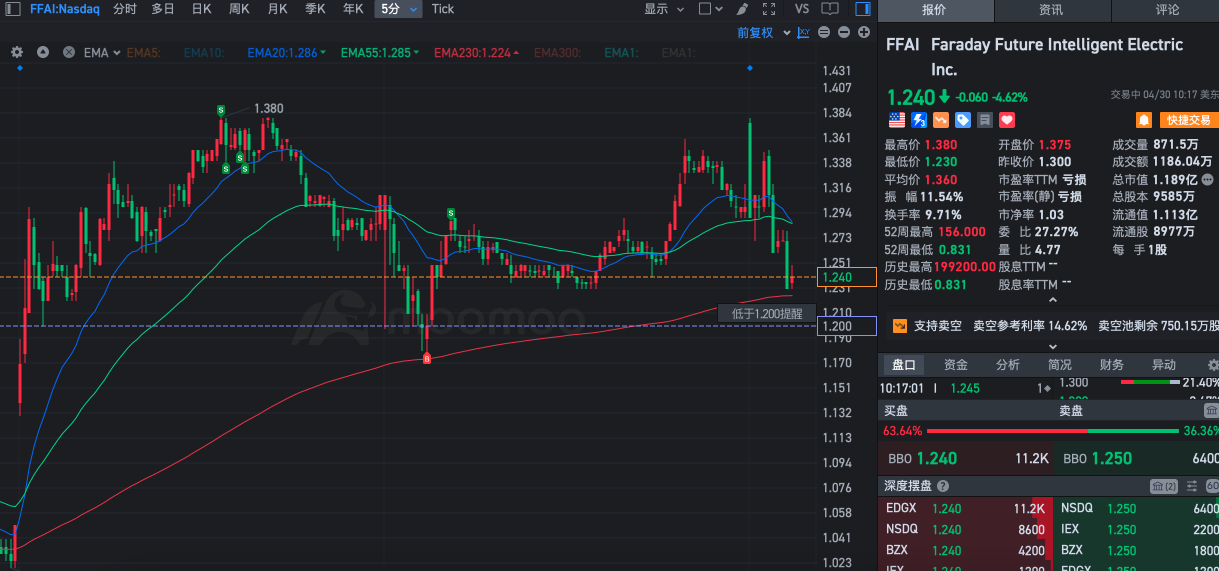
Task: Click the 快捷交易 quick trade button
Action: pos(1188,120)
